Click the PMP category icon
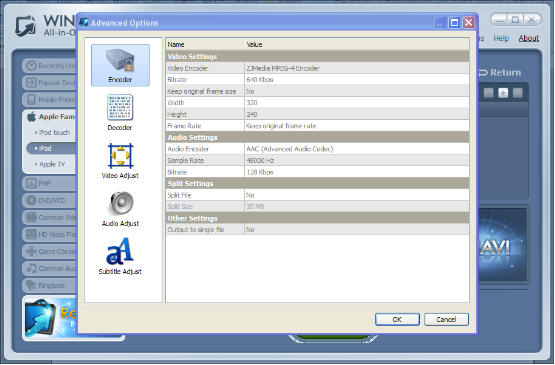The width and height of the screenshot is (555, 365). coord(32,183)
